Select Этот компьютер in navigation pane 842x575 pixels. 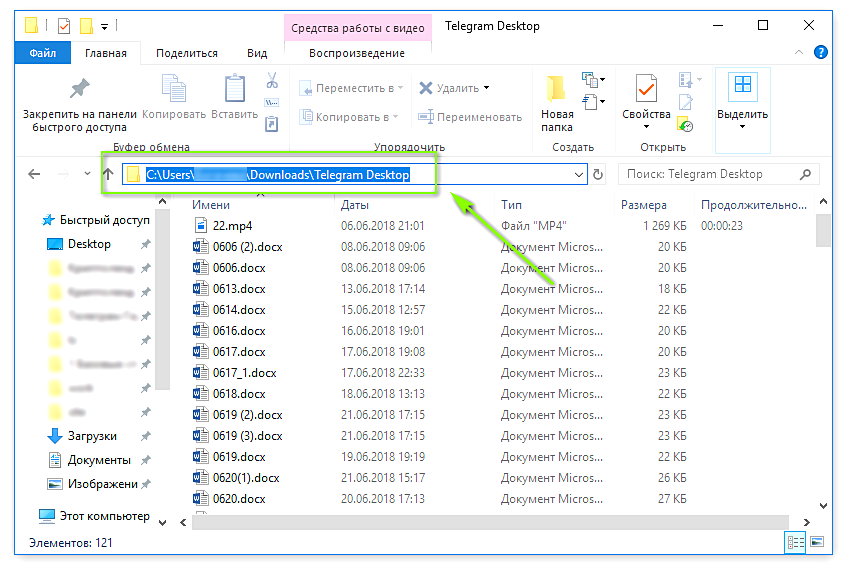(95, 516)
